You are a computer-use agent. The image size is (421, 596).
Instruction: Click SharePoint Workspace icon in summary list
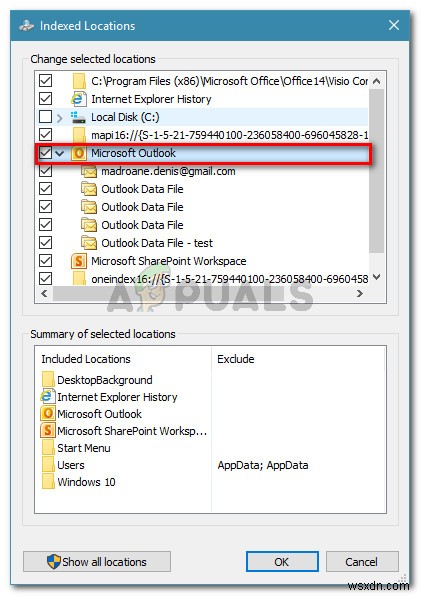pos(47,431)
